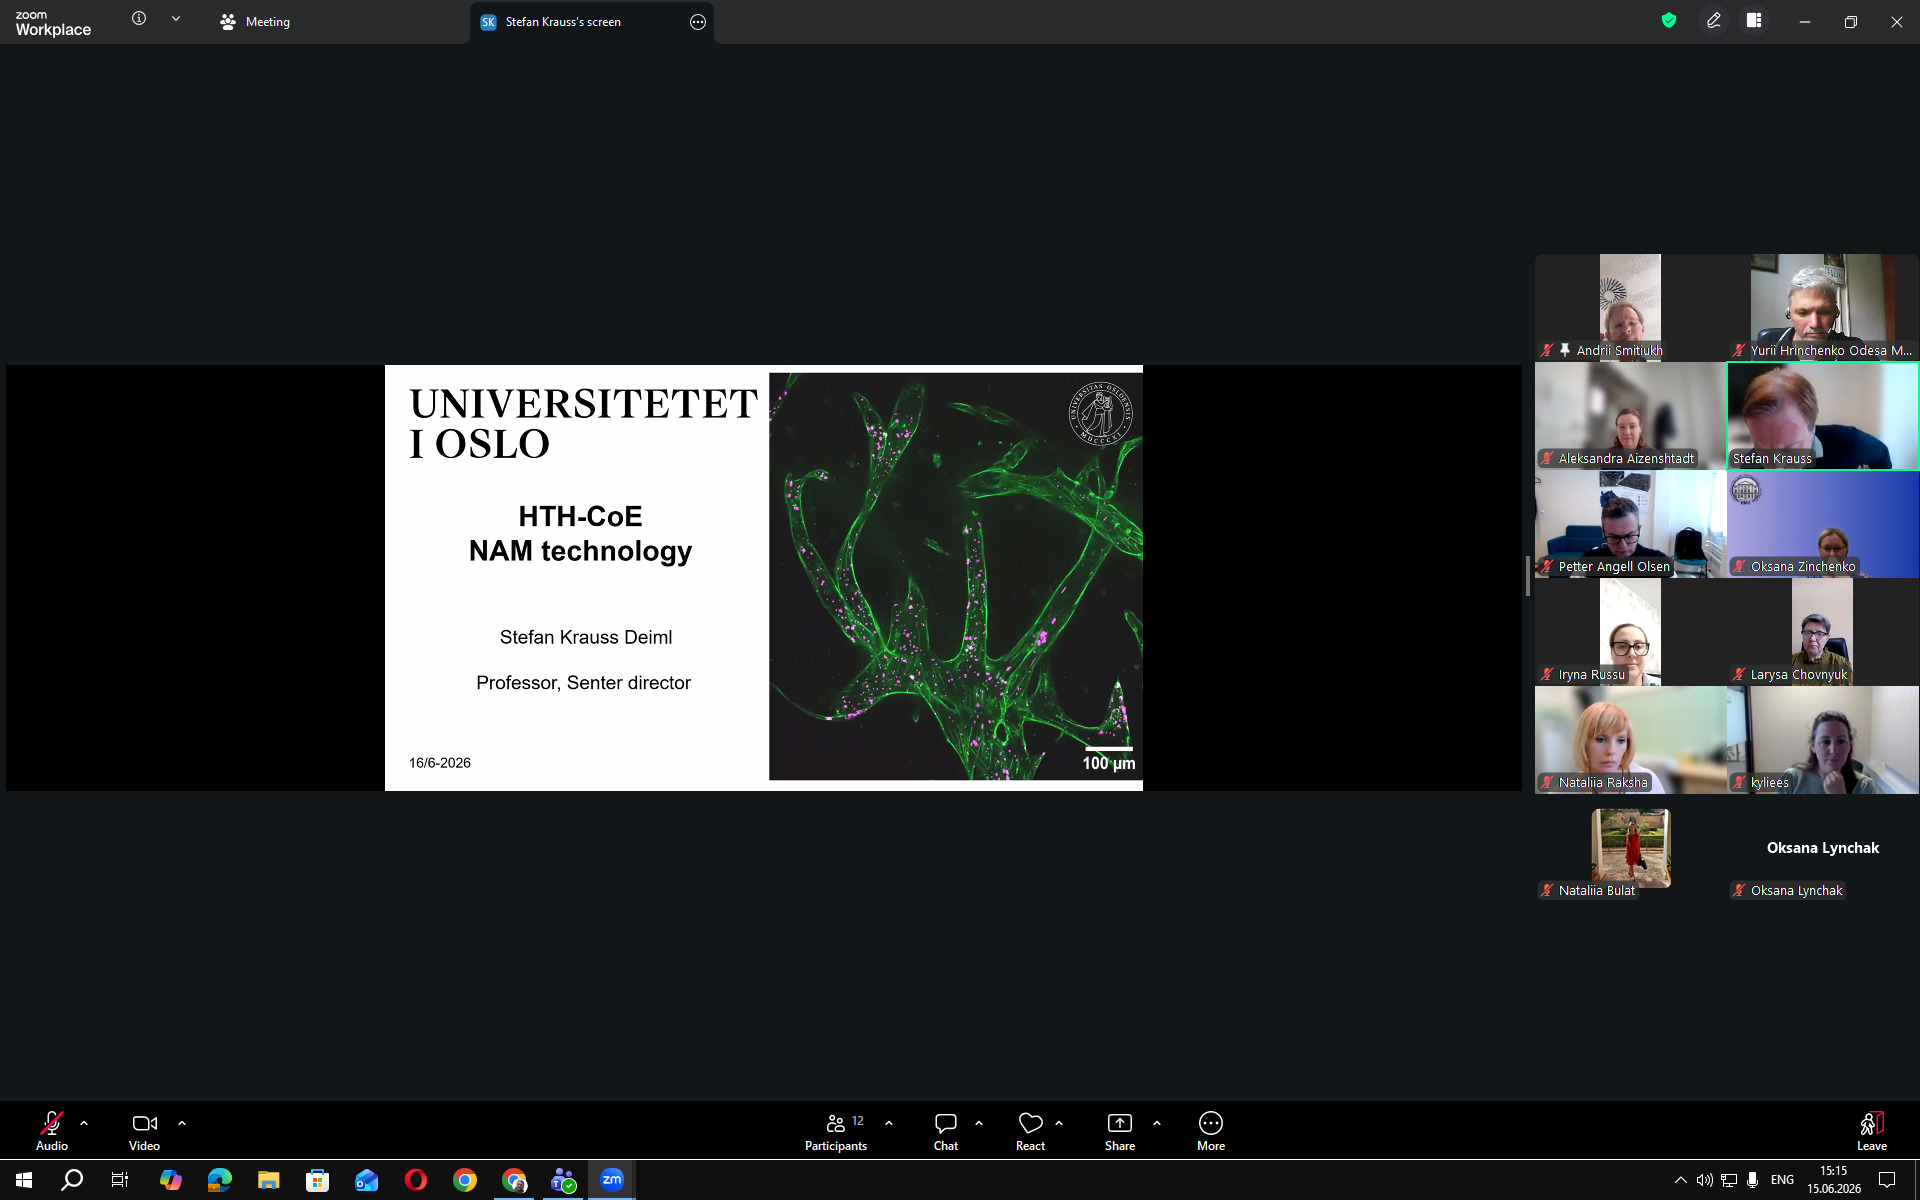
Task: Select Nataliia Bulat profile picture tile
Action: coord(1631,848)
